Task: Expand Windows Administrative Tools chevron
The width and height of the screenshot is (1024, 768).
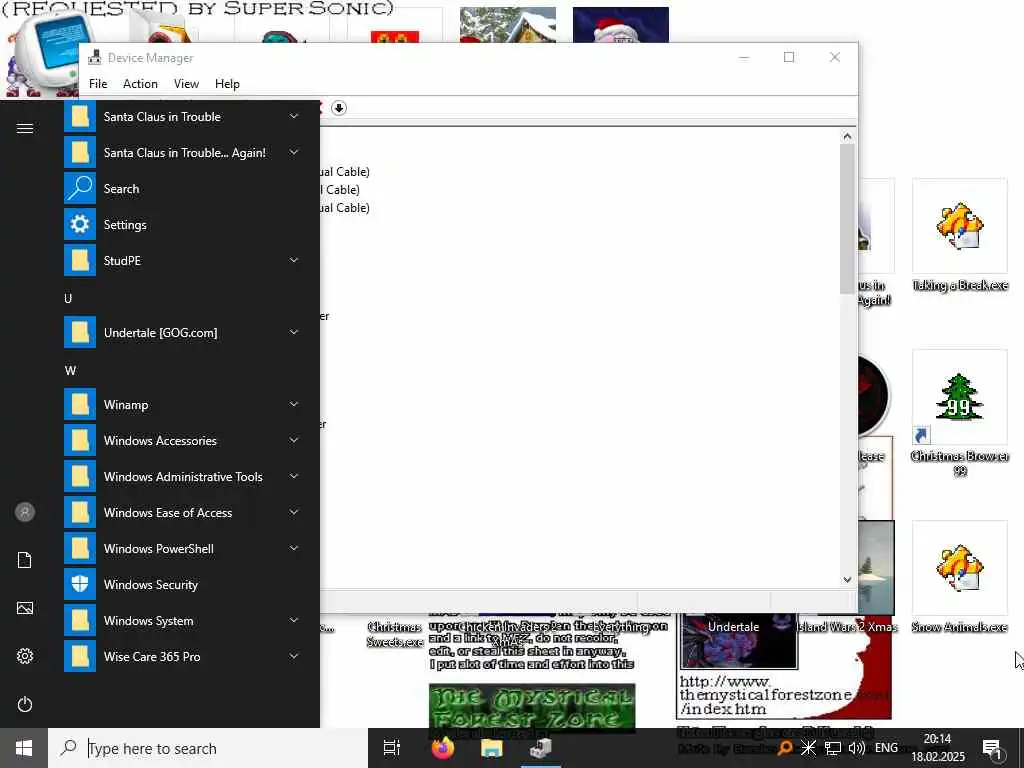Action: pos(294,476)
